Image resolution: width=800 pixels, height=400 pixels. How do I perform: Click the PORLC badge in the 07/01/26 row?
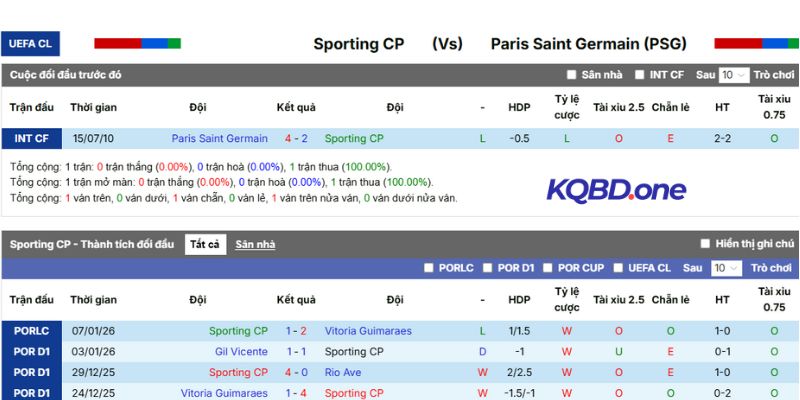point(31,331)
